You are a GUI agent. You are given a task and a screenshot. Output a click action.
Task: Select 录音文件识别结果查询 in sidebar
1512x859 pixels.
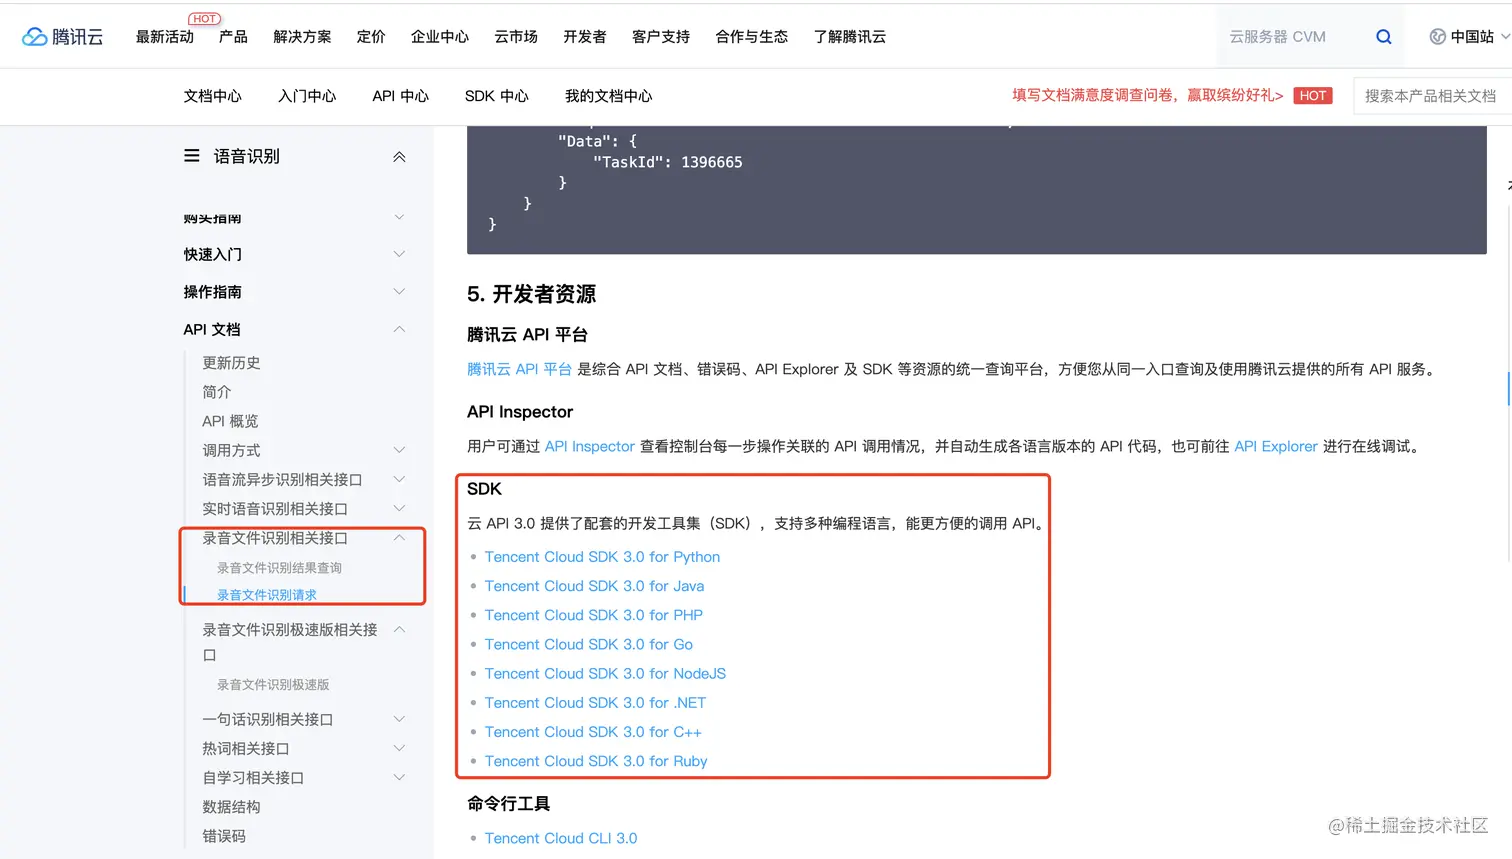(279, 567)
